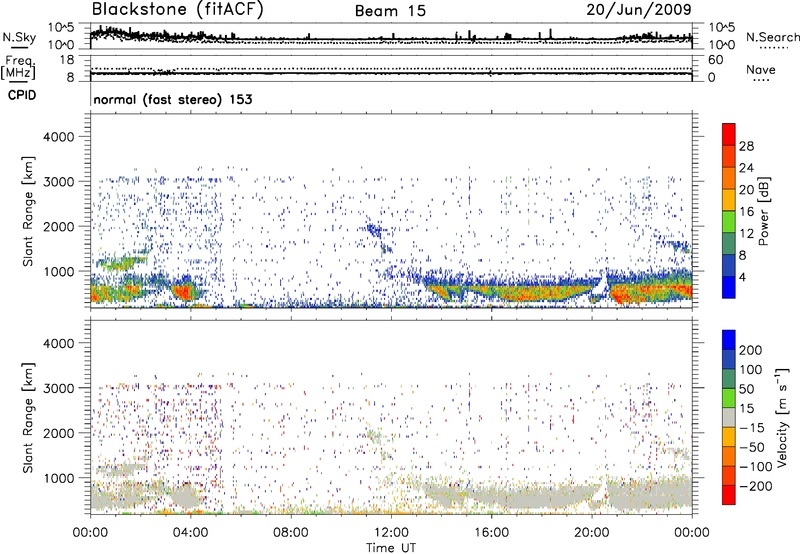Click the 'N.Search' legend label
The width and height of the screenshot is (800, 554).
772,37
